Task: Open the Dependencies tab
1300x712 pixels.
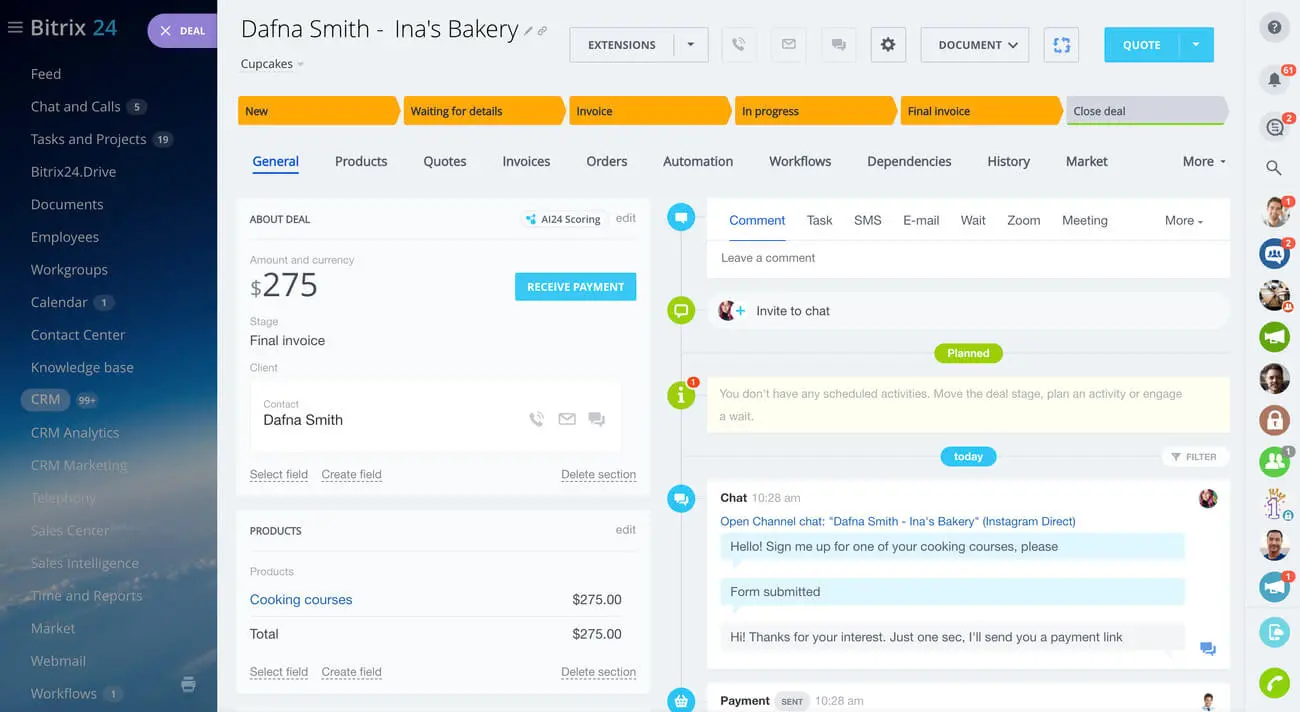Action: pyautogui.click(x=909, y=161)
